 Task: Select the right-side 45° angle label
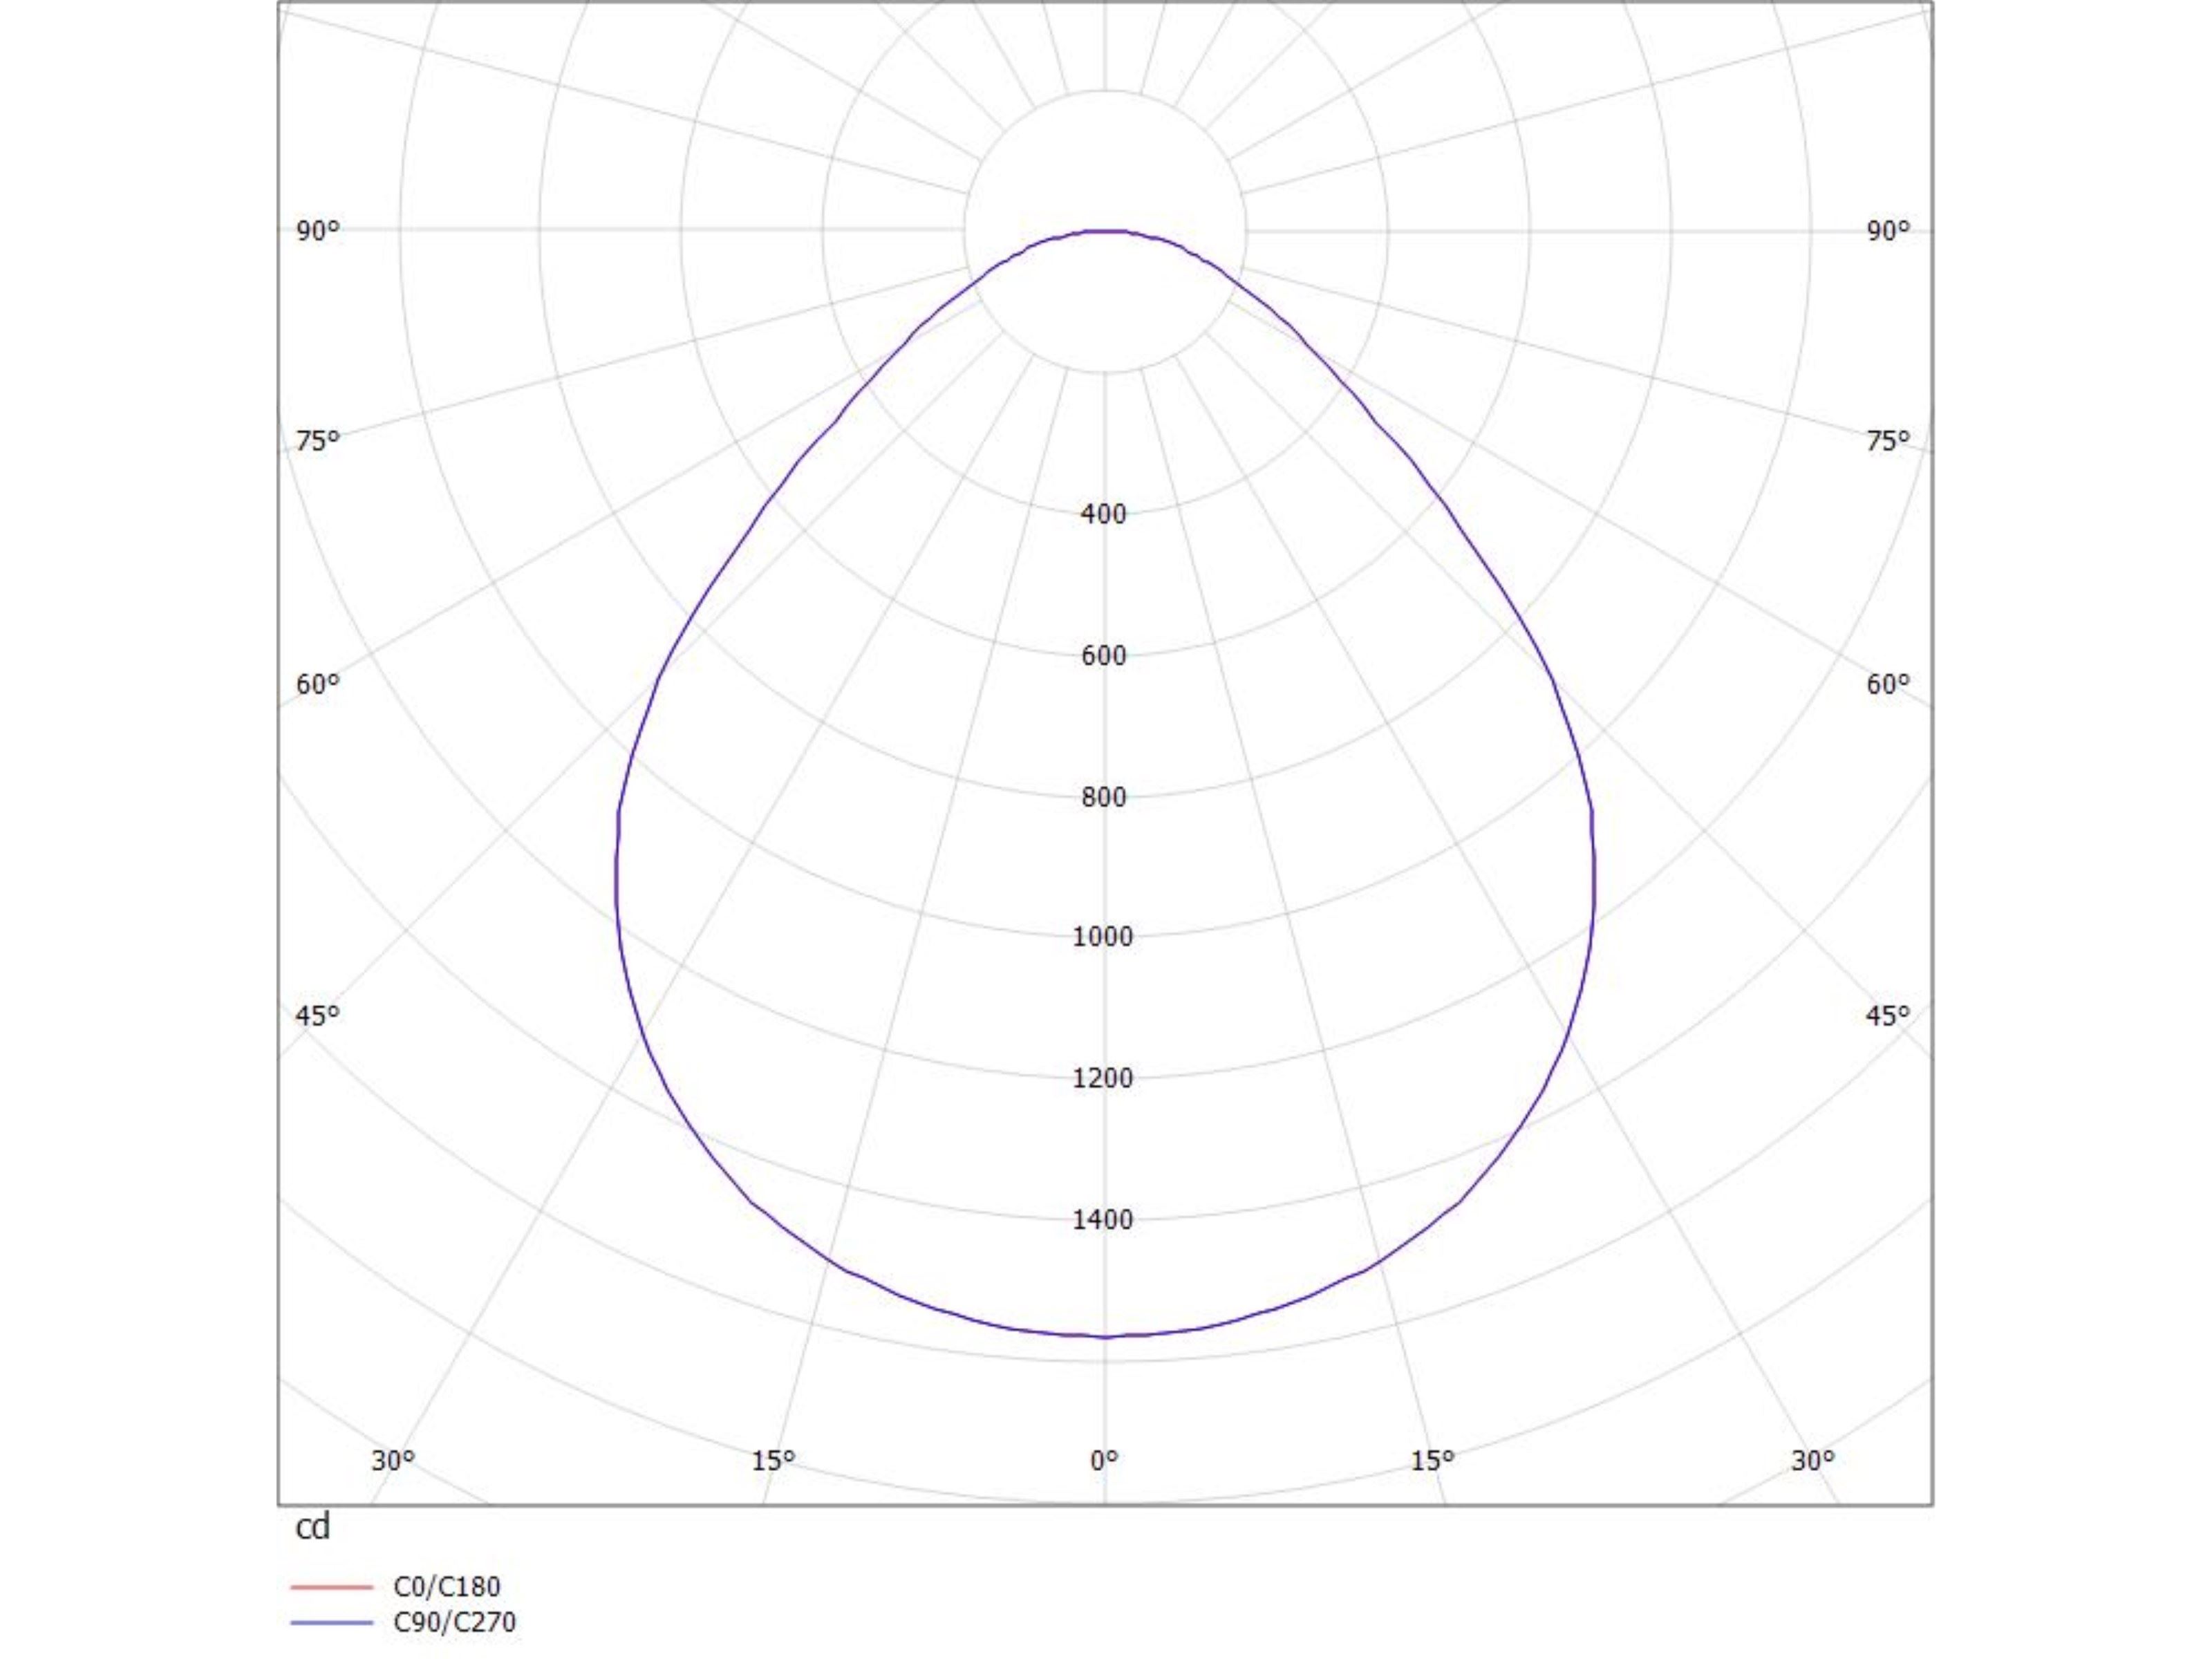click(x=1888, y=1016)
